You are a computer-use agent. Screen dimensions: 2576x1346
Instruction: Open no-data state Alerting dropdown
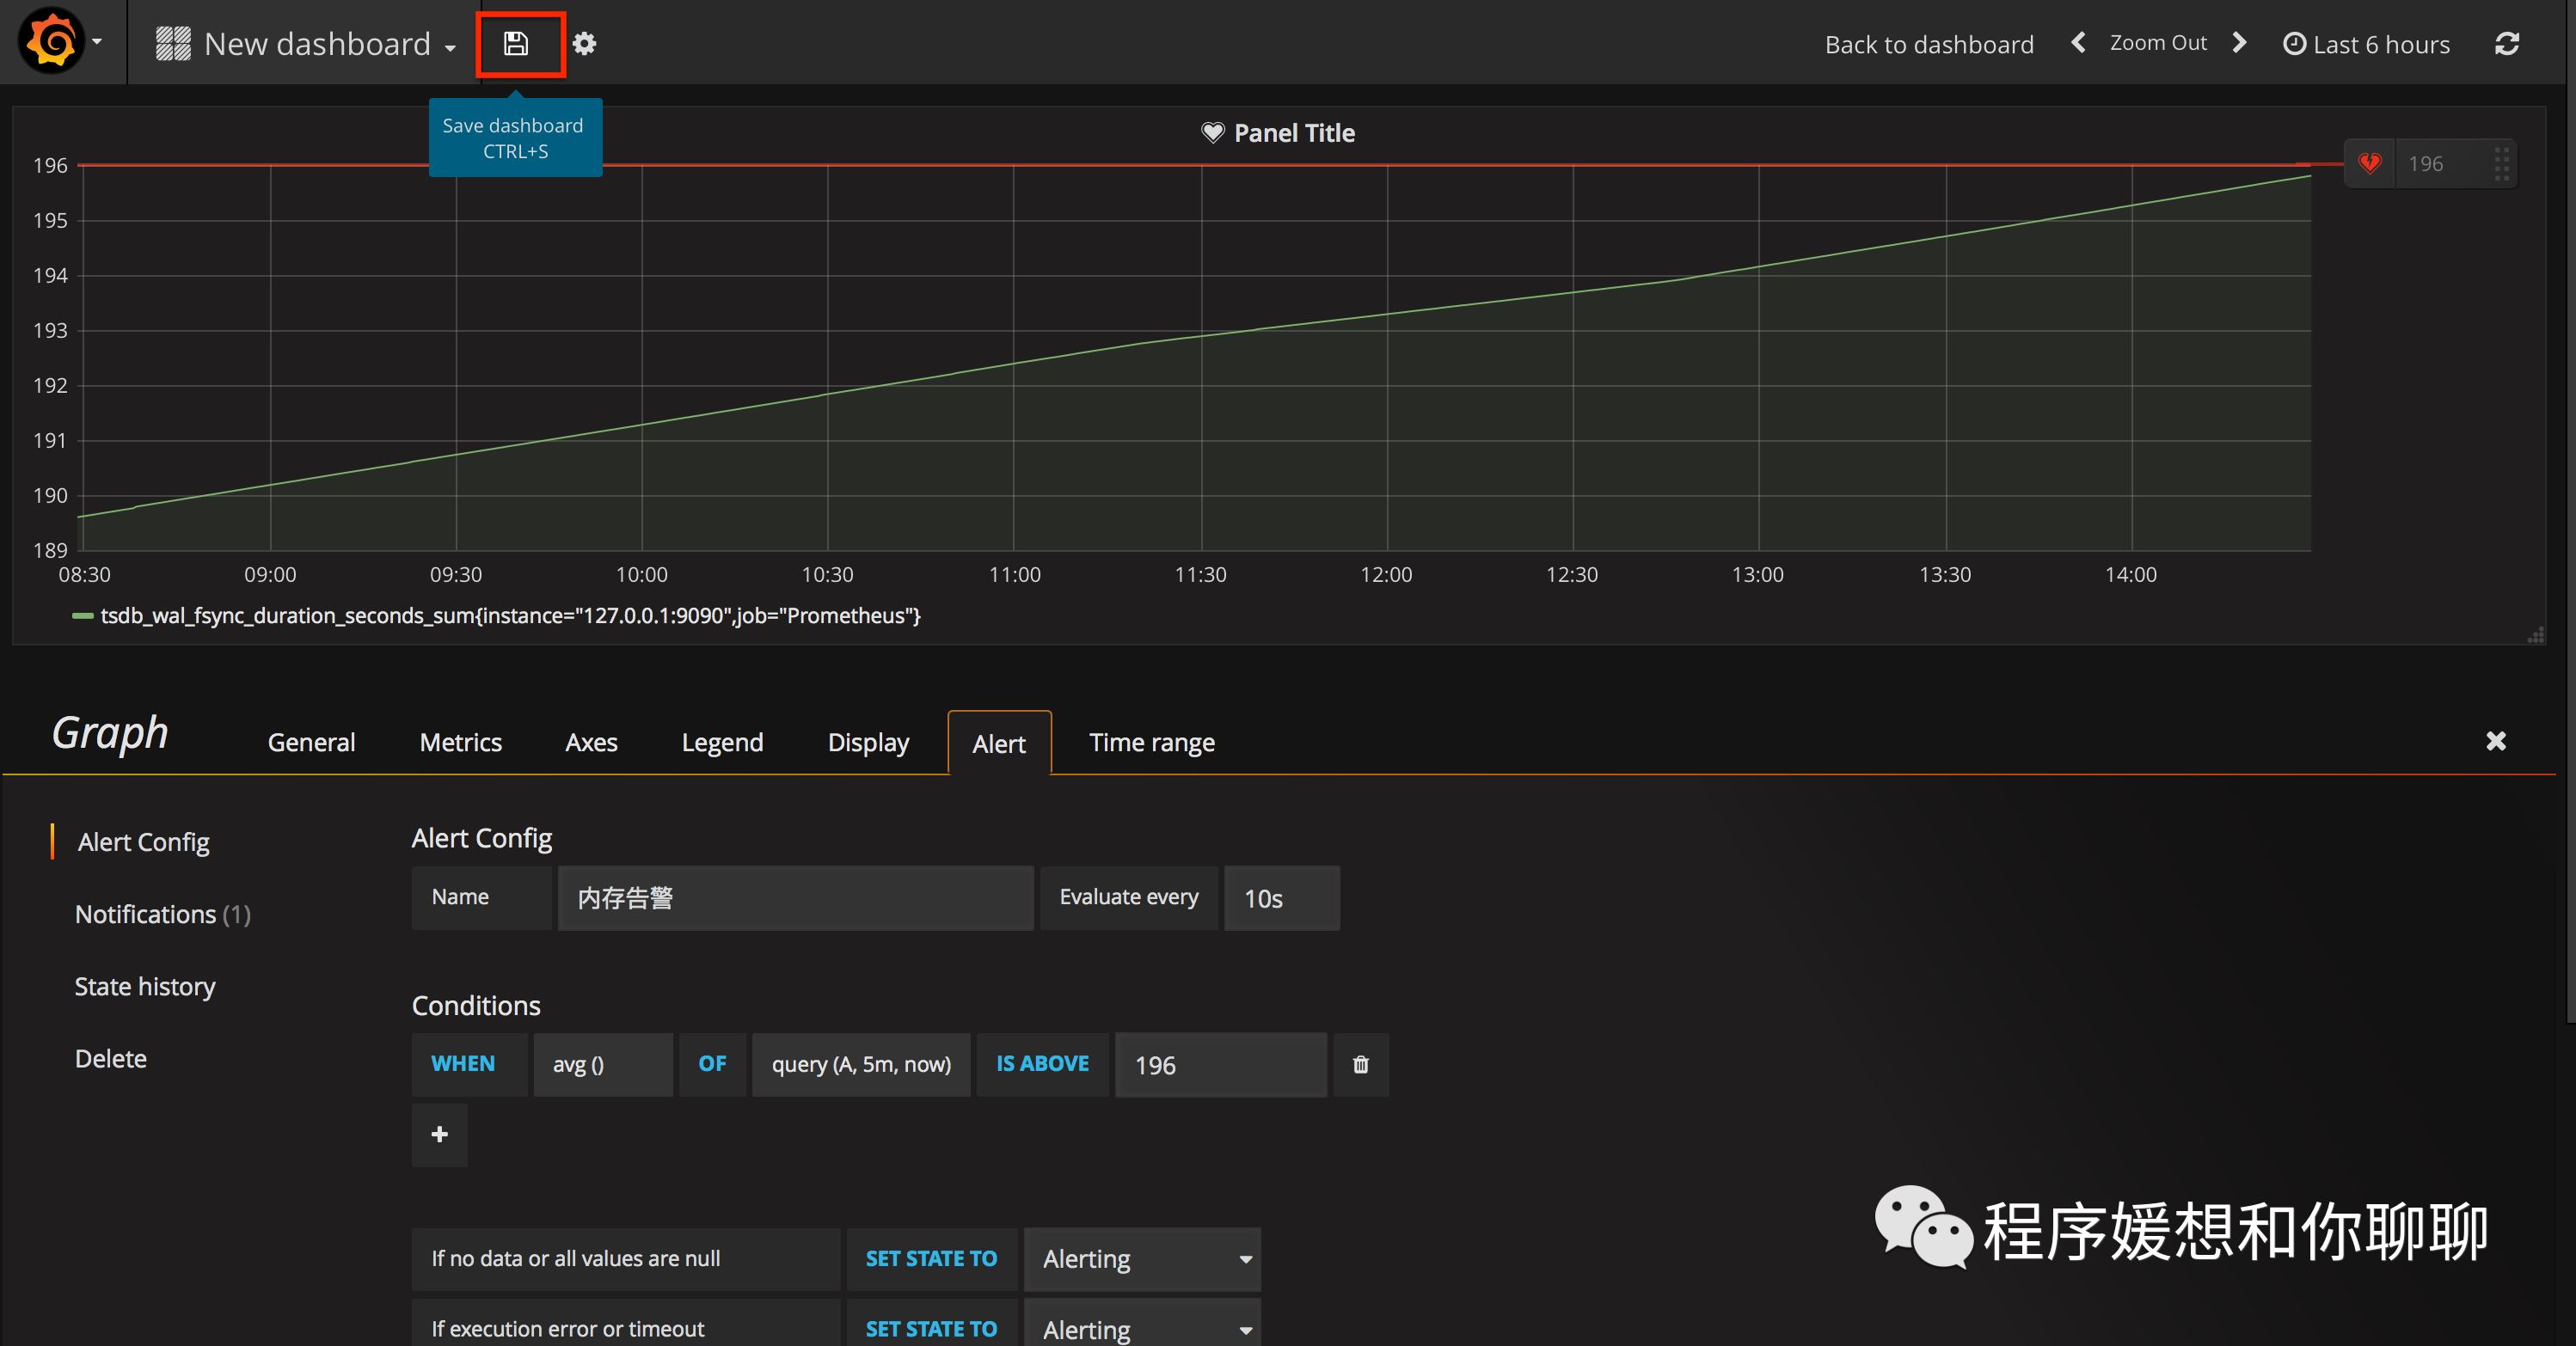(1142, 1259)
